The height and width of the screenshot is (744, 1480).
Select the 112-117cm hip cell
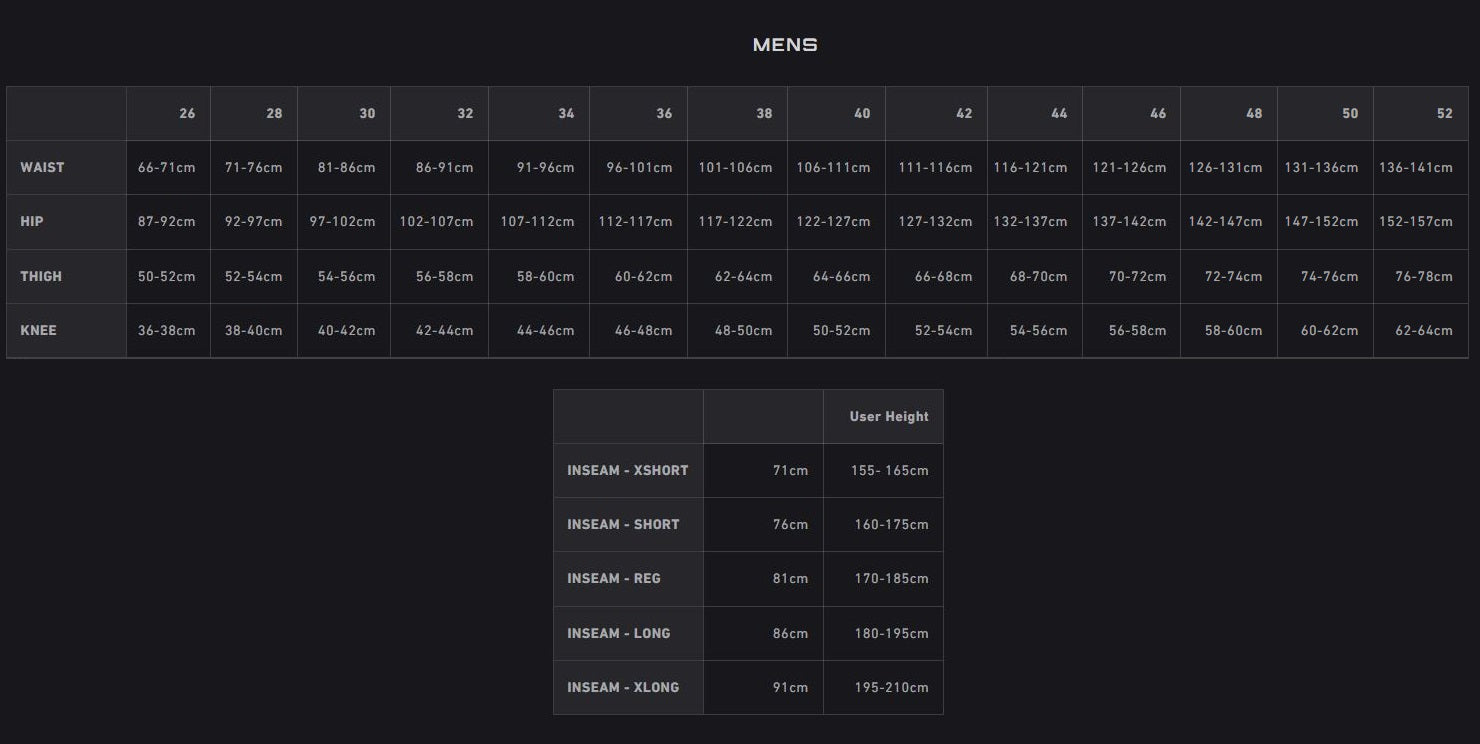(x=635, y=222)
